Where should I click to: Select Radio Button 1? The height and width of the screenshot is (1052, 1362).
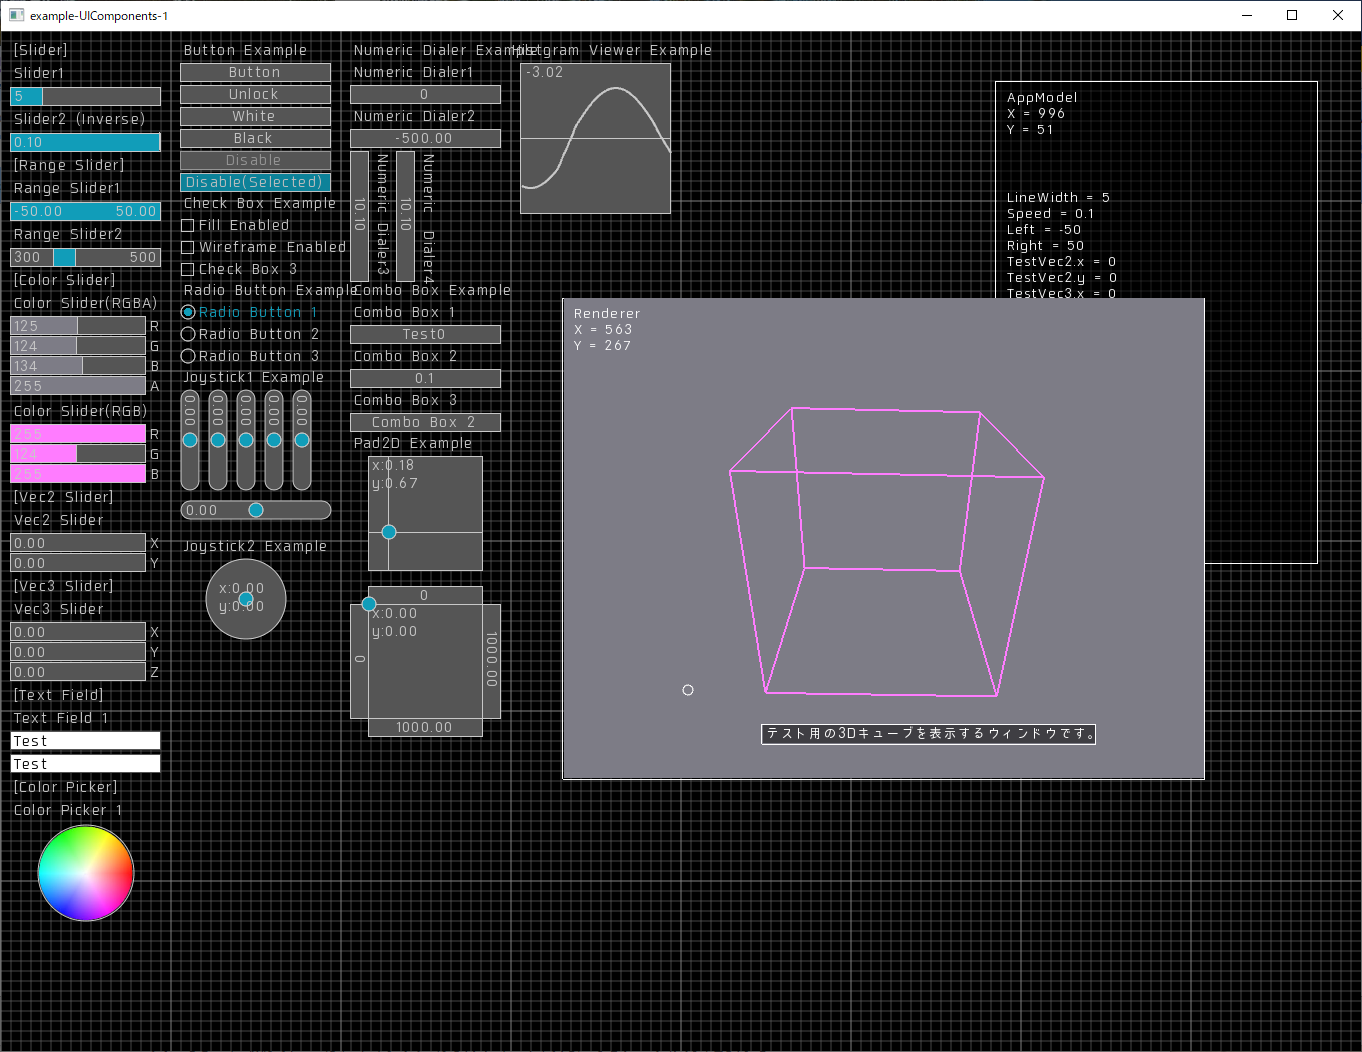pos(188,312)
